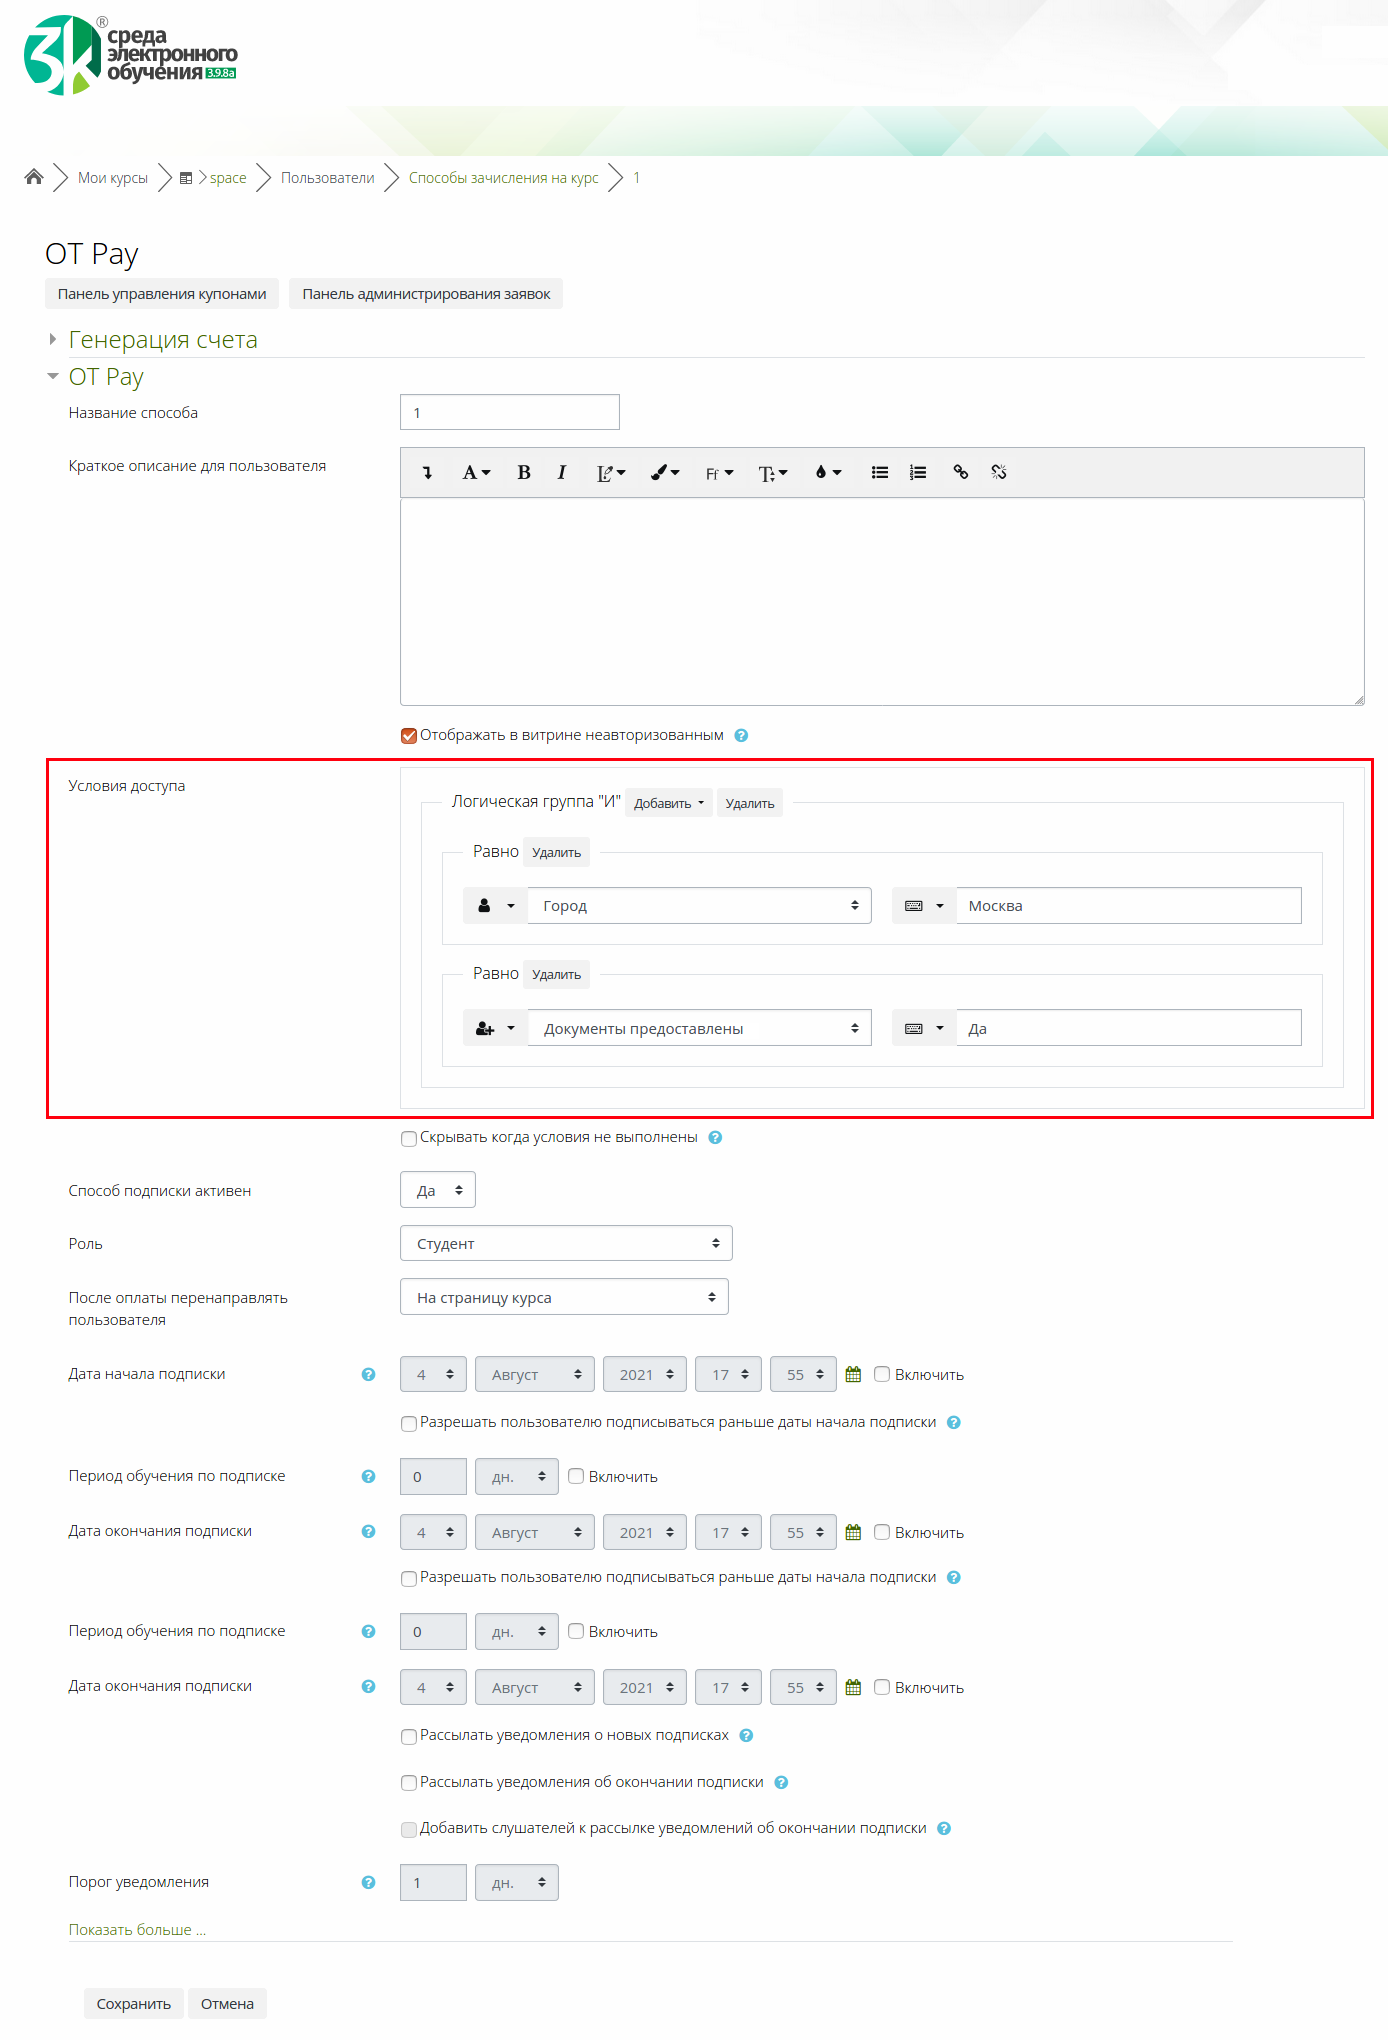The width and height of the screenshot is (1388, 2040).
Task: Click the Название способа input field
Action: click(509, 412)
